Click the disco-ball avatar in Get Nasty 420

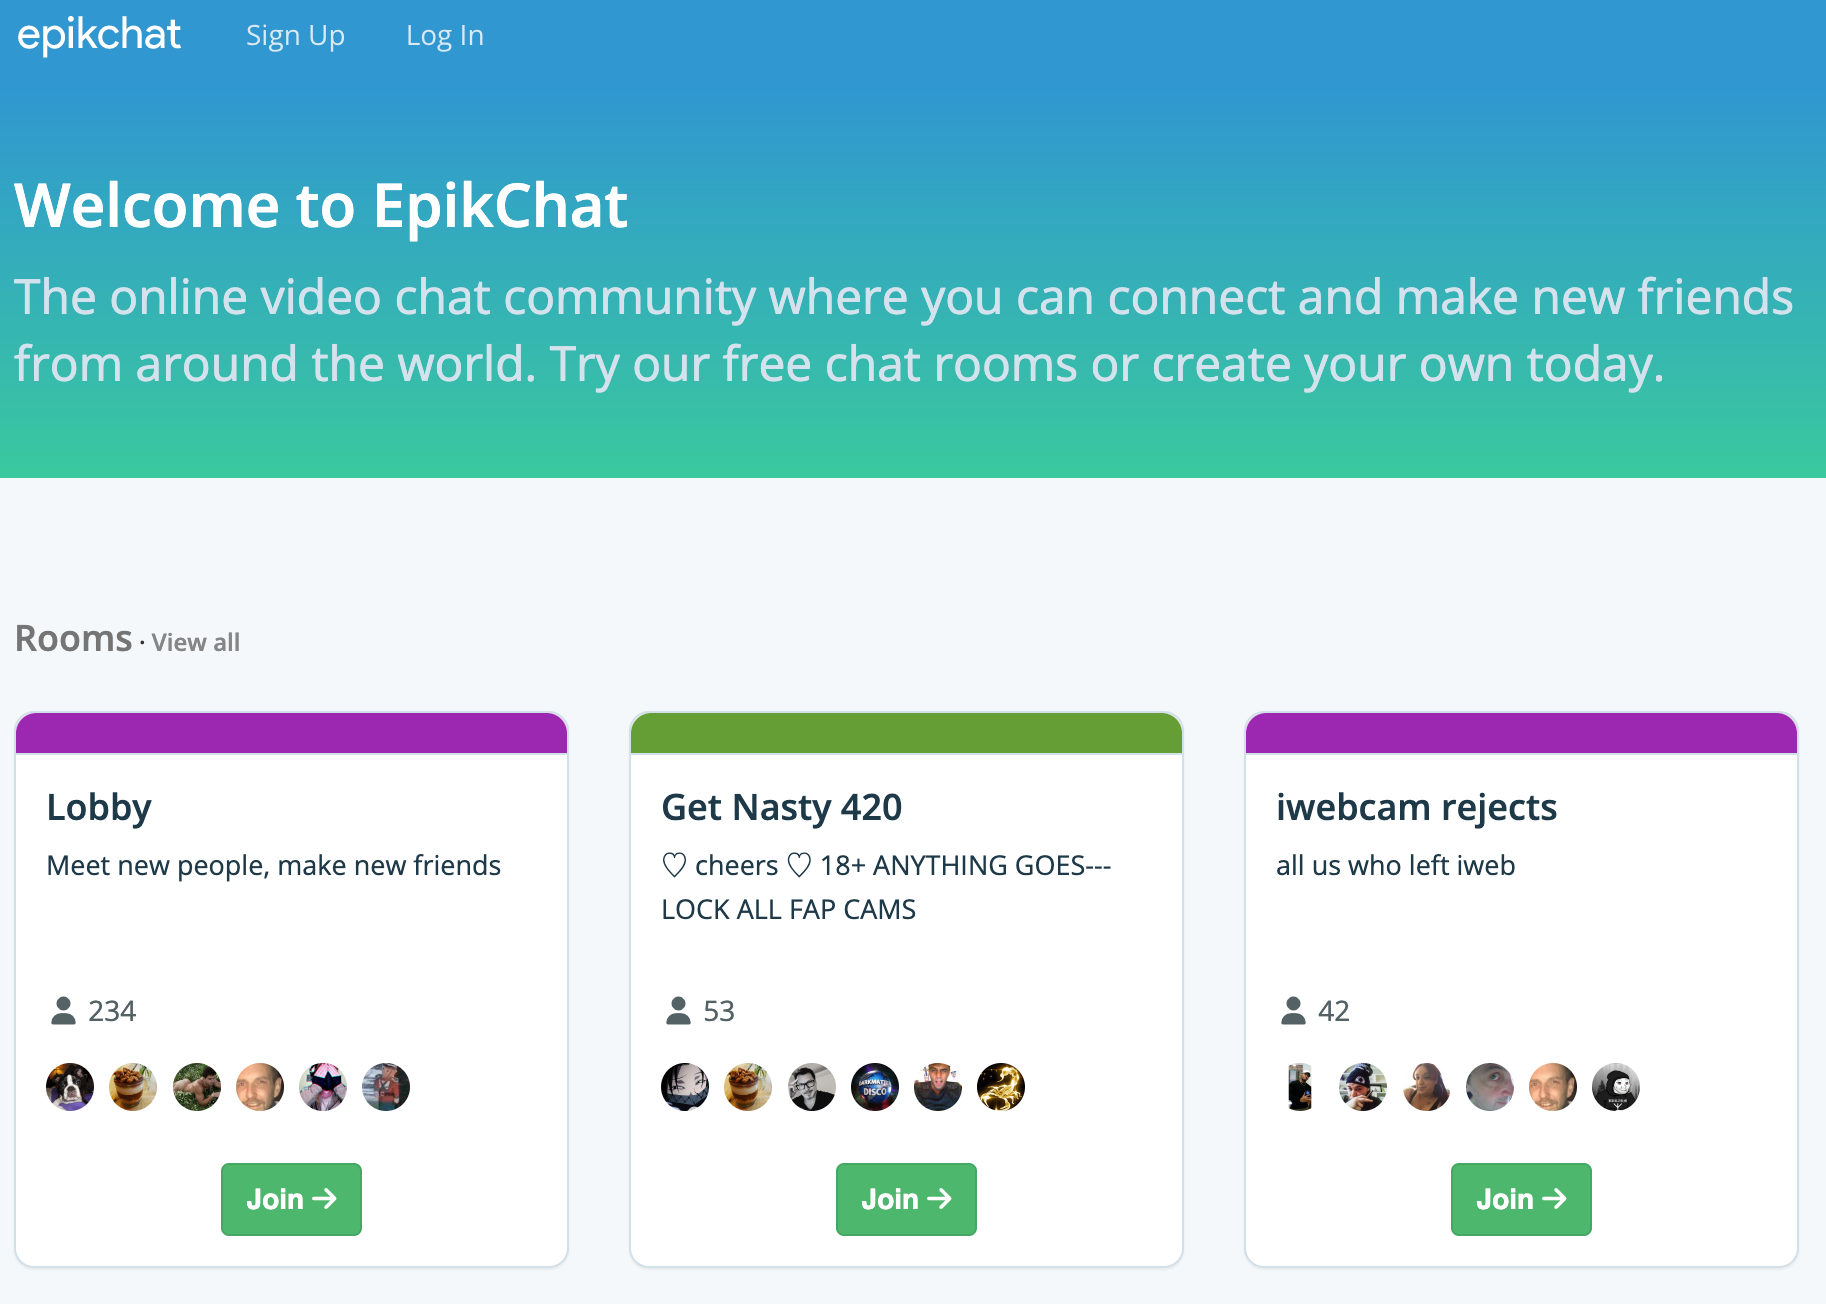point(875,1087)
